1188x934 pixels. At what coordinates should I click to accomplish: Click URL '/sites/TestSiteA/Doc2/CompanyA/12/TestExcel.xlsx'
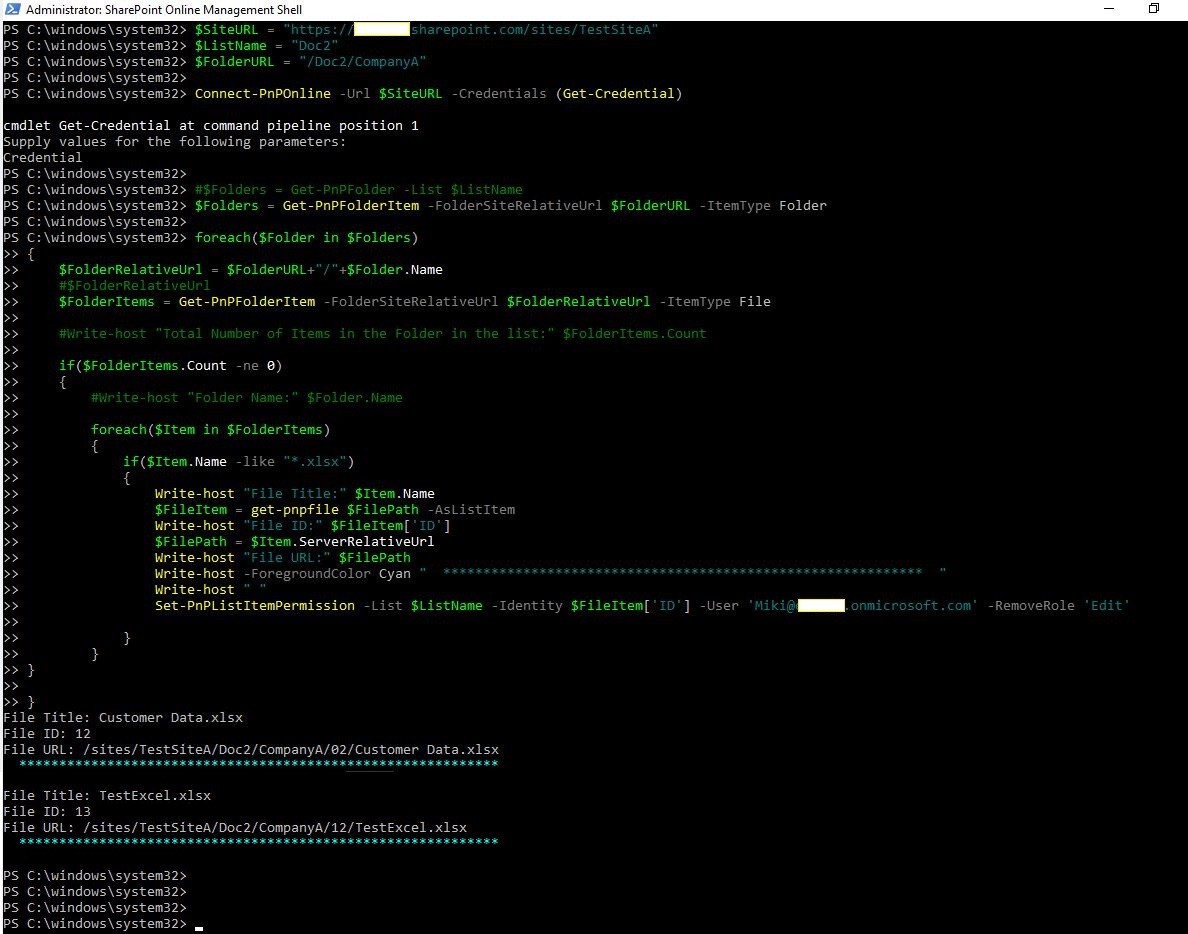(x=275, y=827)
